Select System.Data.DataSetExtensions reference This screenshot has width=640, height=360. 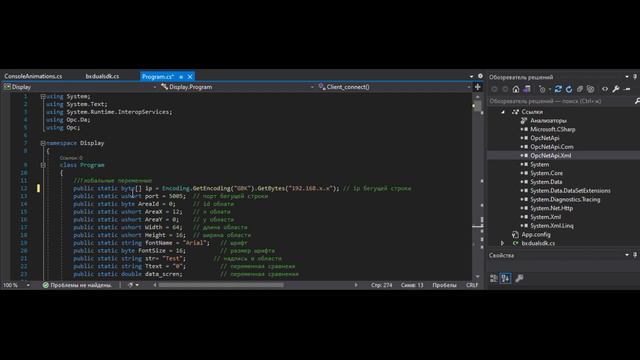(x=570, y=191)
